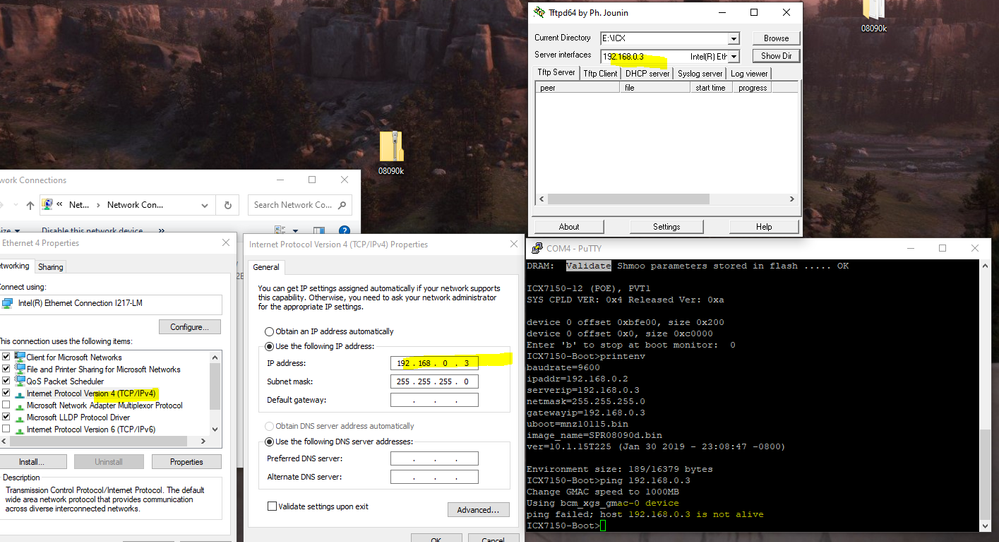Select Internet Protocol Version 4 (TCP/IPv4) item
Image resolution: width=999 pixels, height=542 pixels.
click(x=90, y=393)
